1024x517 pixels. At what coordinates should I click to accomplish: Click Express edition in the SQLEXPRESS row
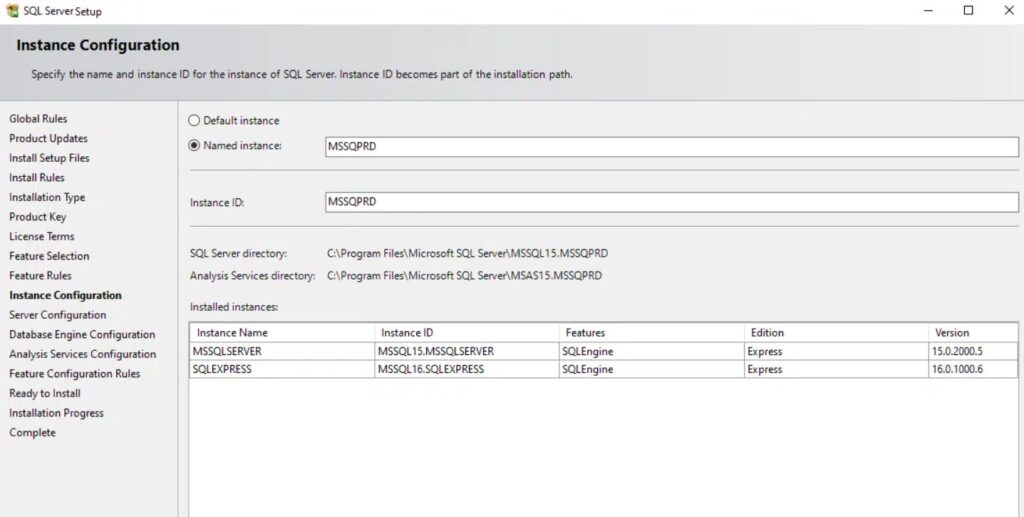[x=837, y=369]
